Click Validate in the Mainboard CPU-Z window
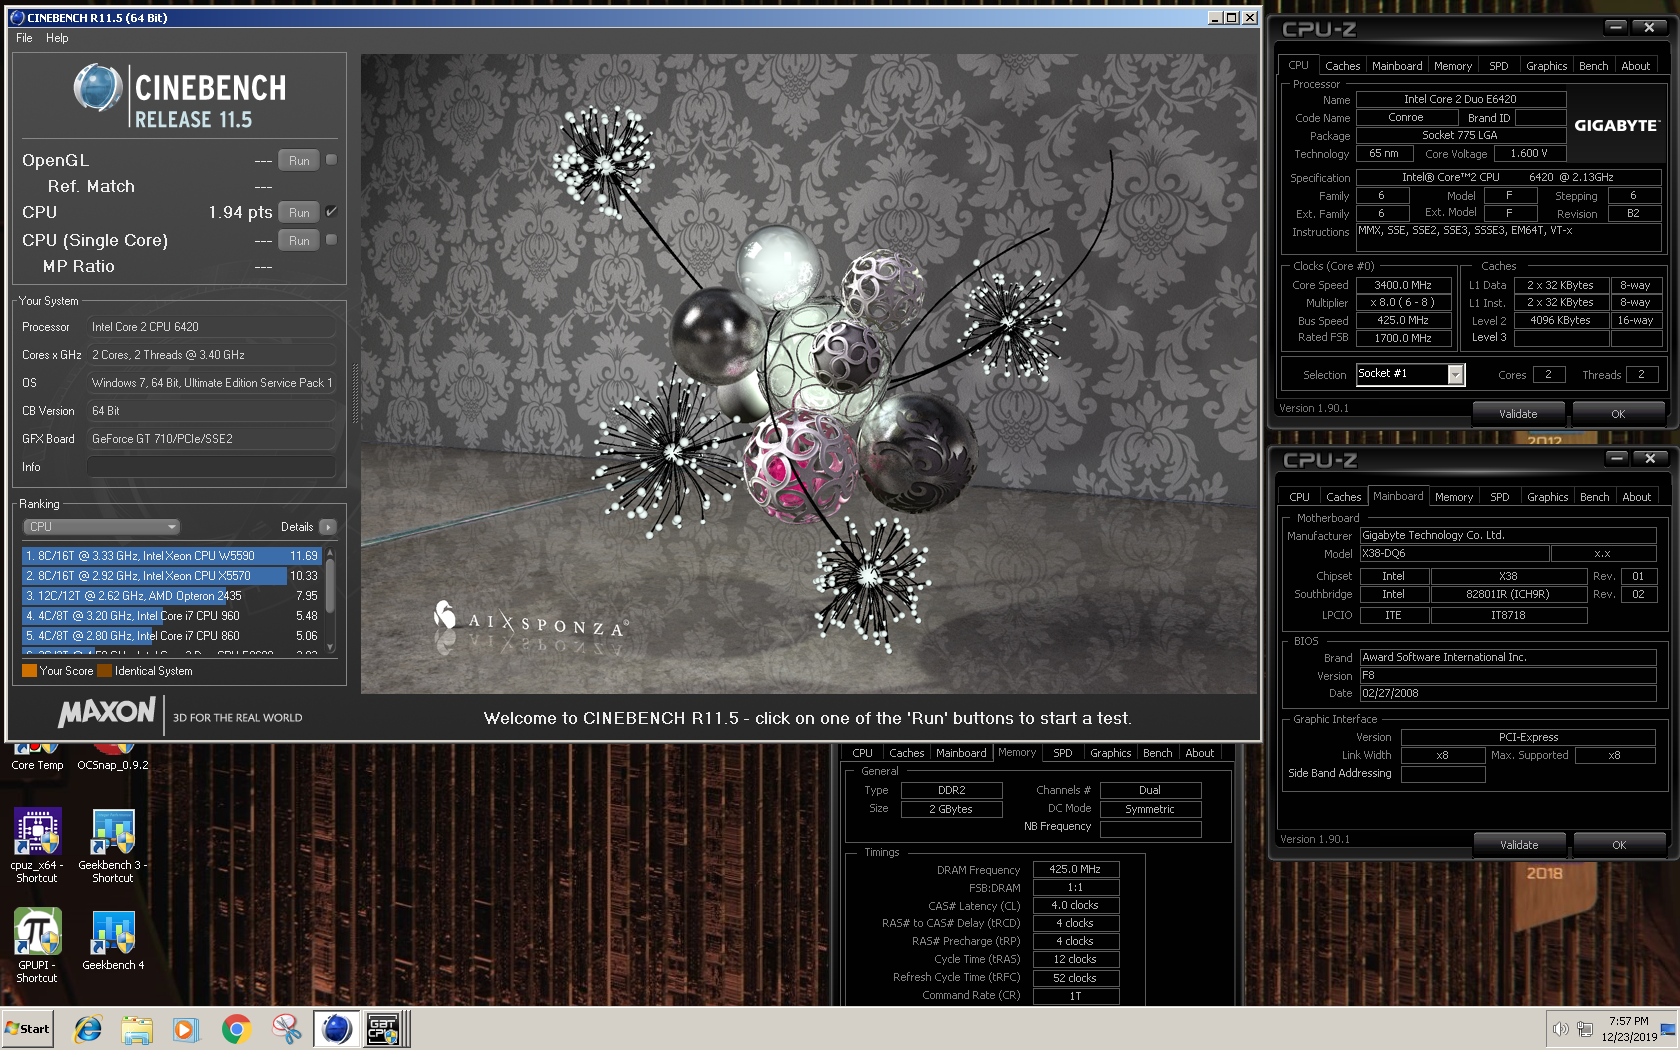This screenshot has width=1680, height=1050. [1519, 845]
